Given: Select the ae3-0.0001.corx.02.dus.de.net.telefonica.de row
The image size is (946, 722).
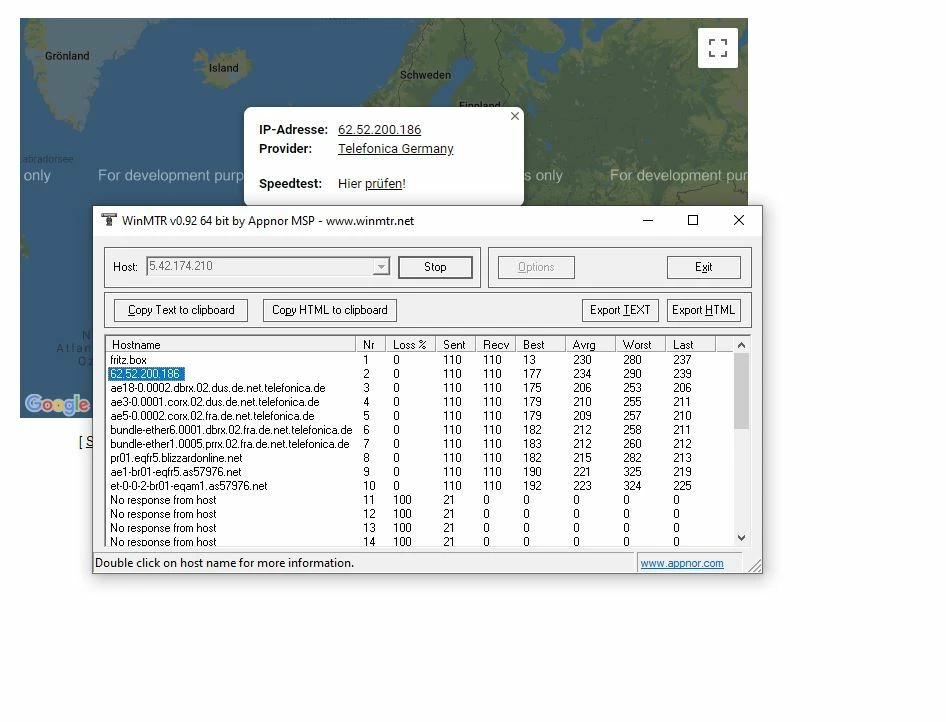Looking at the screenshot, I should click(x=419, y=402).
